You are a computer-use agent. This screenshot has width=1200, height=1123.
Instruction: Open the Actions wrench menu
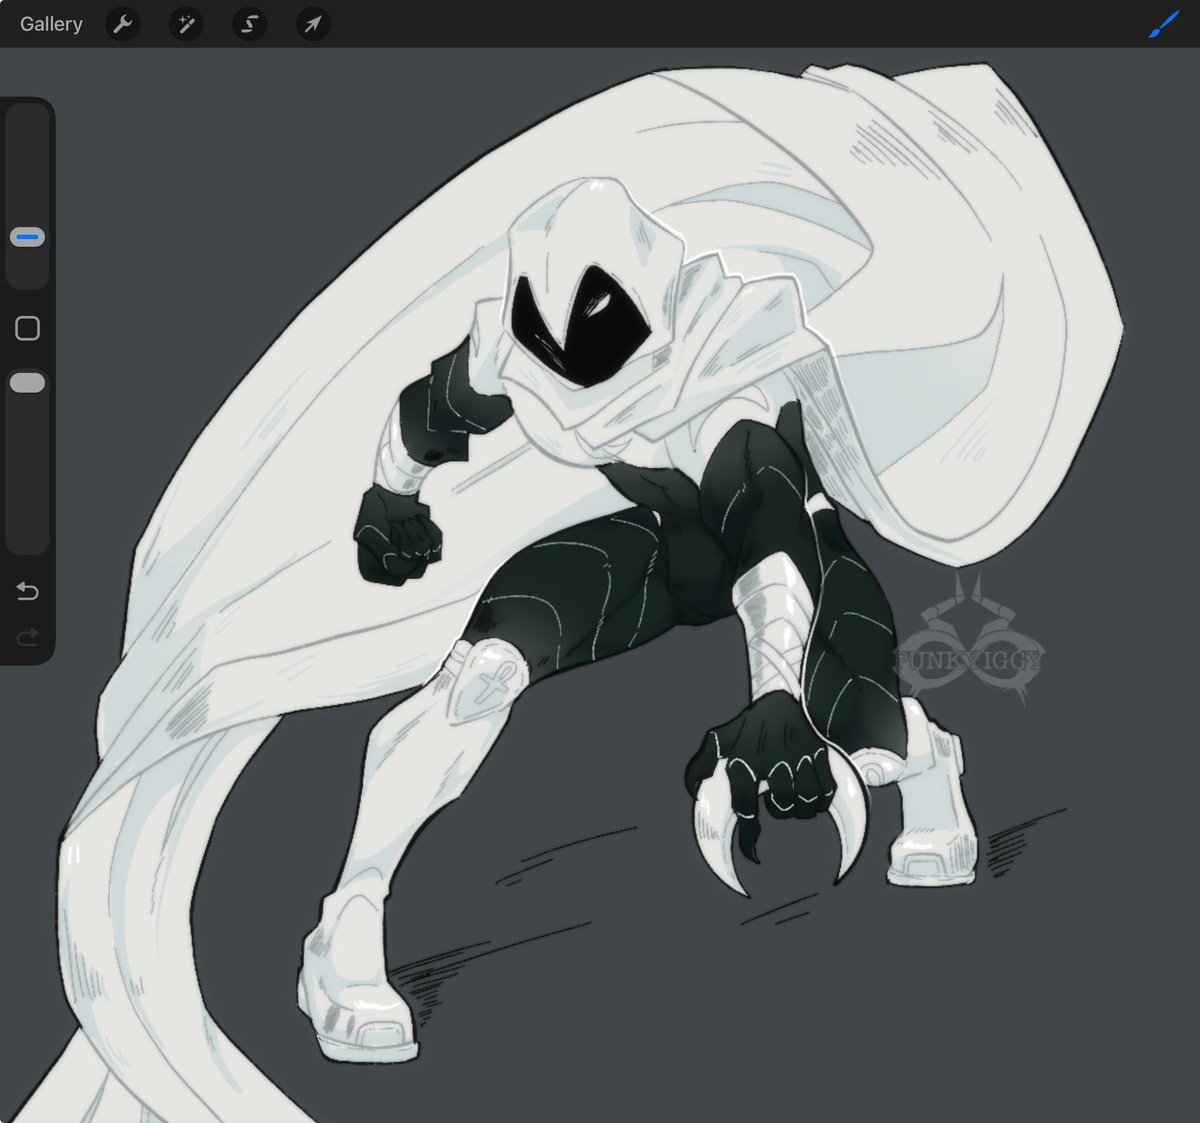coord(123,24)
